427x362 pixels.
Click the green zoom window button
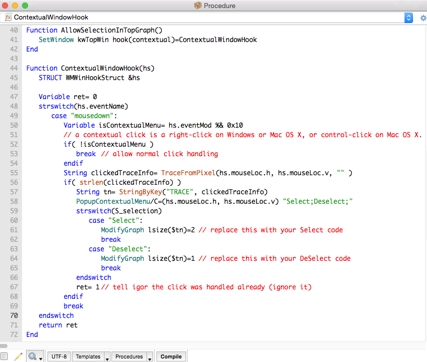click(25, 6)
